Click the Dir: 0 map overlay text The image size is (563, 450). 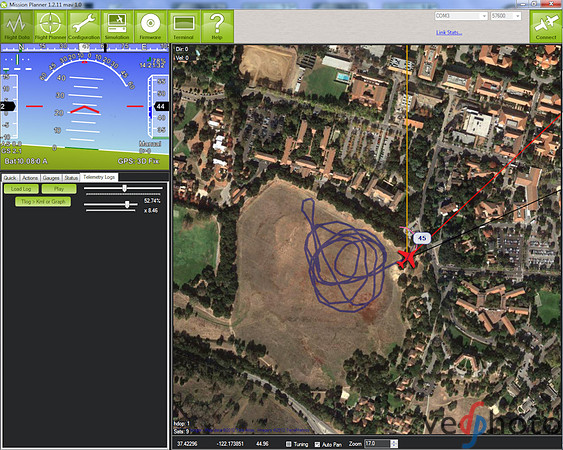(x=182, y=49)
